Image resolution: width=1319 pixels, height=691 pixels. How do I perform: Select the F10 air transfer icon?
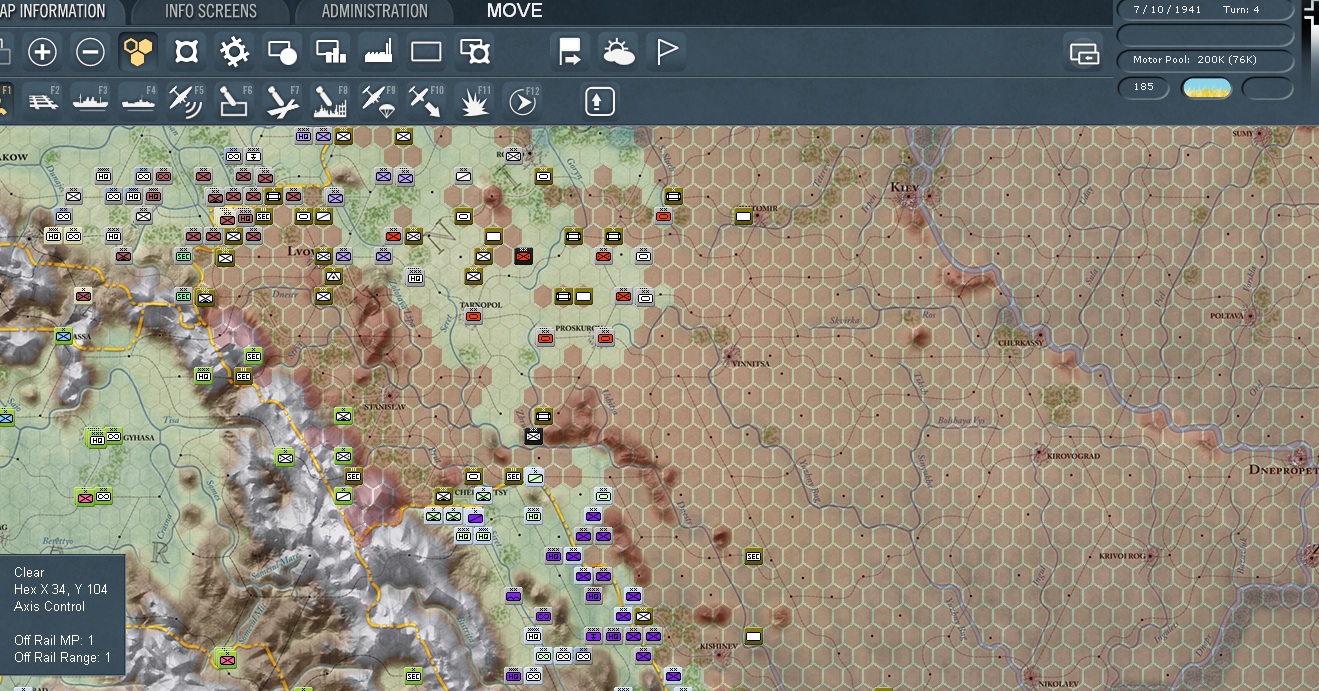[x=426, y=101]
